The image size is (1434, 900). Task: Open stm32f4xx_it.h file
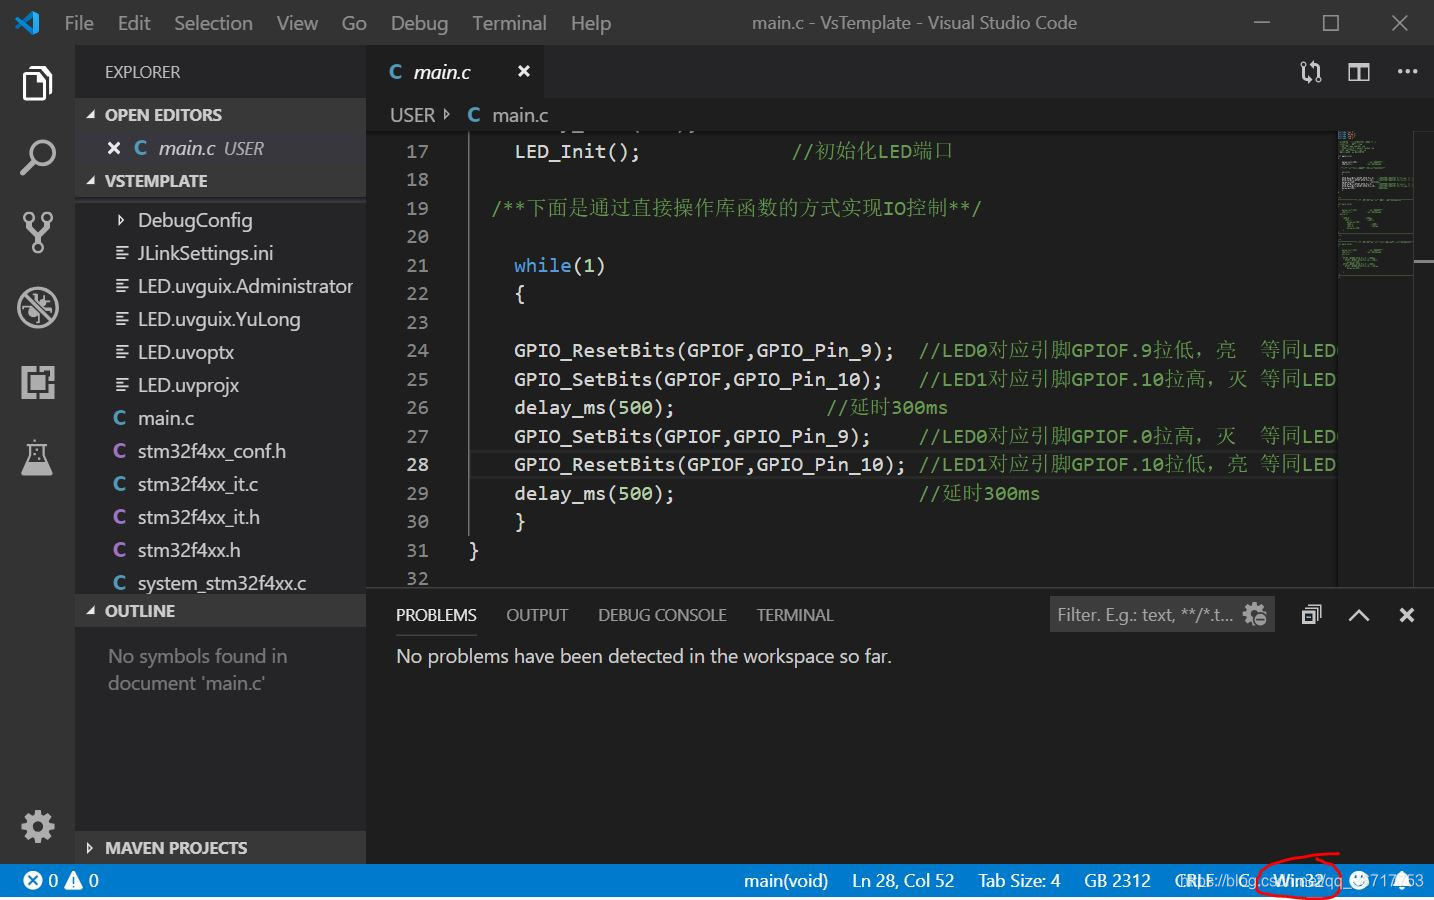[199, 517]
